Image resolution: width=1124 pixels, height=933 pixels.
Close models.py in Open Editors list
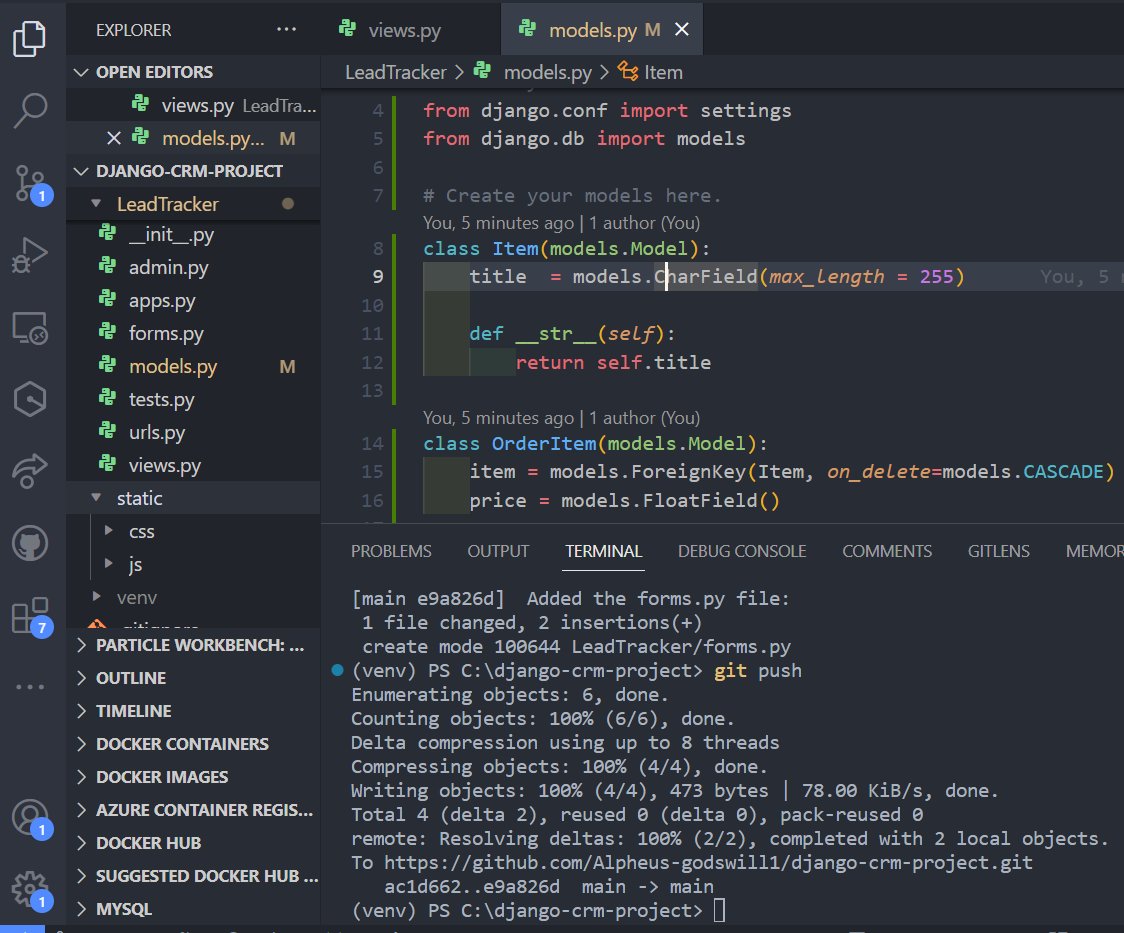point(113,138)
